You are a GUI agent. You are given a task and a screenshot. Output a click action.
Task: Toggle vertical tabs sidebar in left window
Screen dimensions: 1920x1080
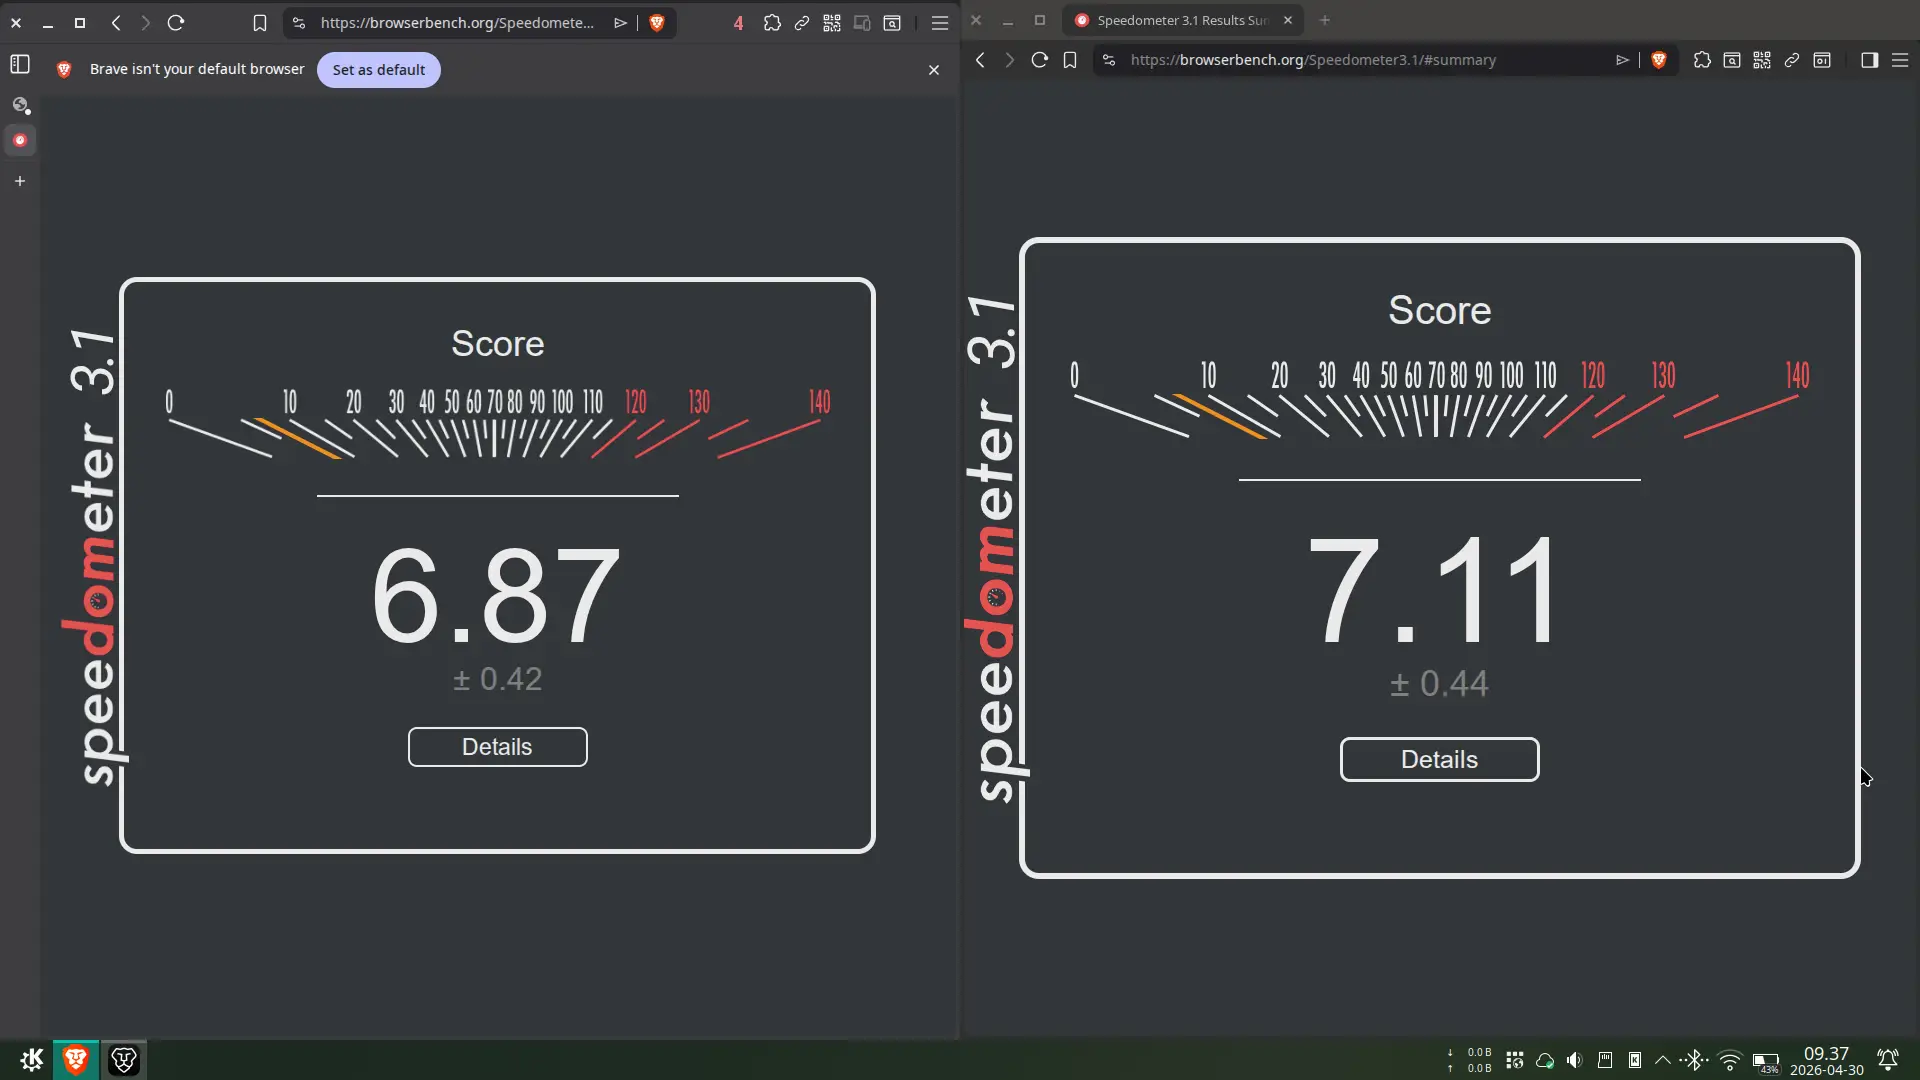pos(20,64)
